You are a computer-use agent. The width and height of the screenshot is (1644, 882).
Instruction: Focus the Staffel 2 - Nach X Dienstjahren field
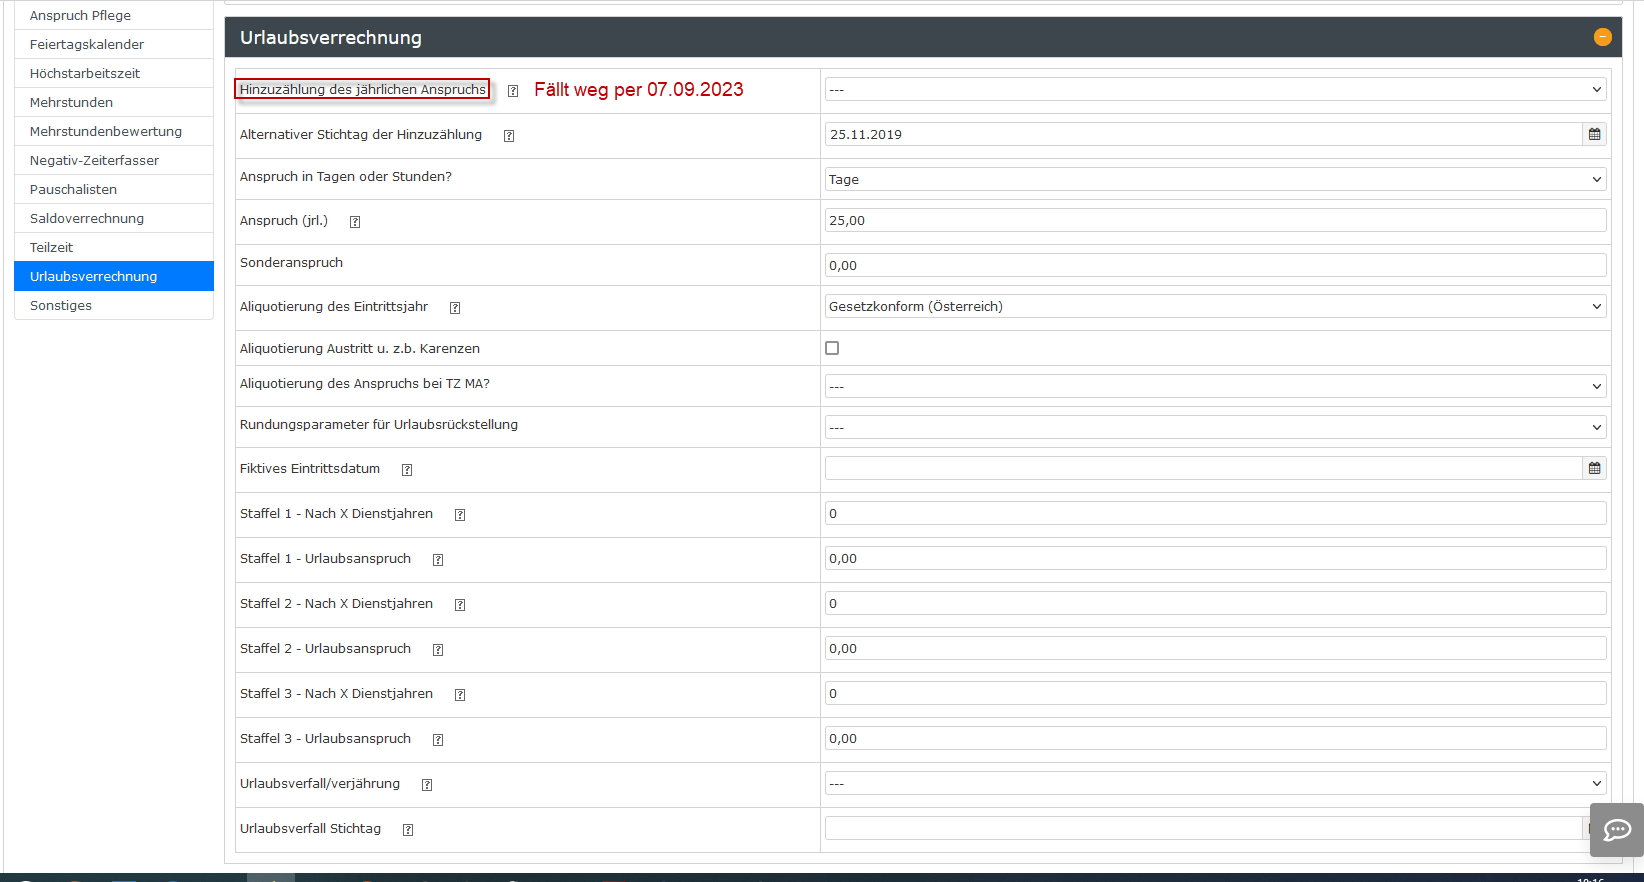click(x=1215, y=603)
